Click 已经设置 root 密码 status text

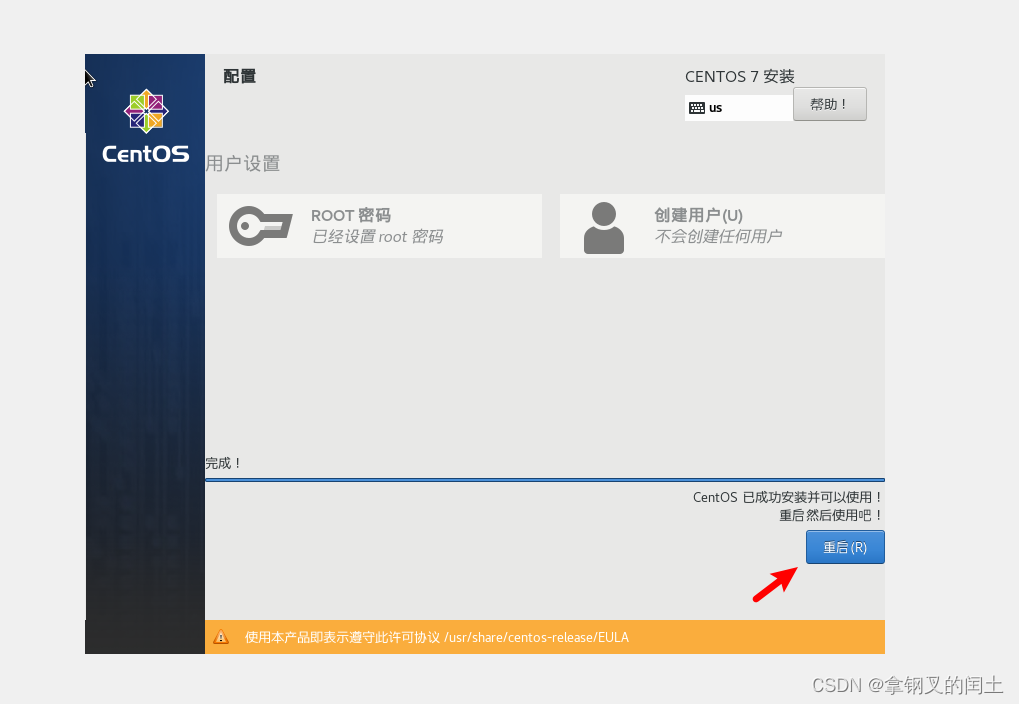(x=378, y=237)
